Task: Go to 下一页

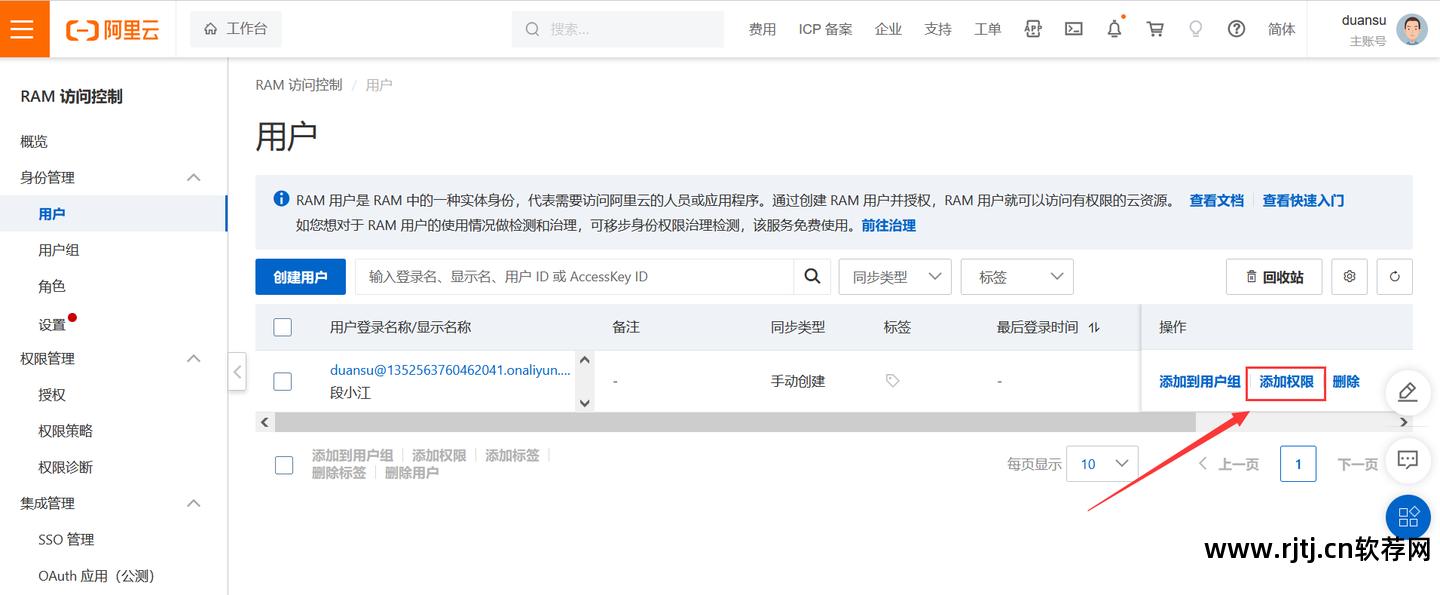Action: click(1358, 464)
